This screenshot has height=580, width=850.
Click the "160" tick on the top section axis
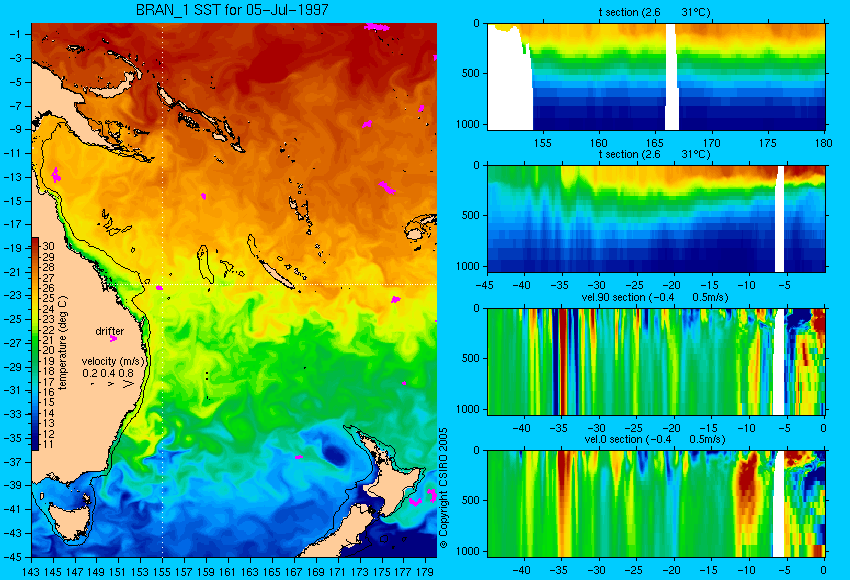click(598, 143)
